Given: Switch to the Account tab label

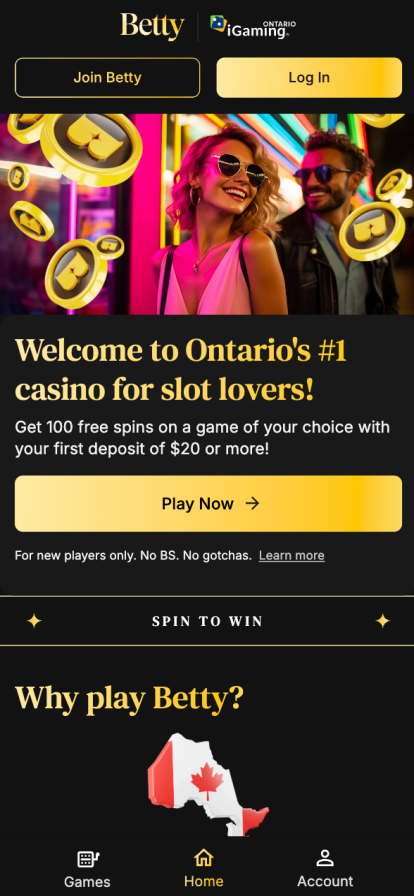Looking at the screenshot, I should [325, 881].
